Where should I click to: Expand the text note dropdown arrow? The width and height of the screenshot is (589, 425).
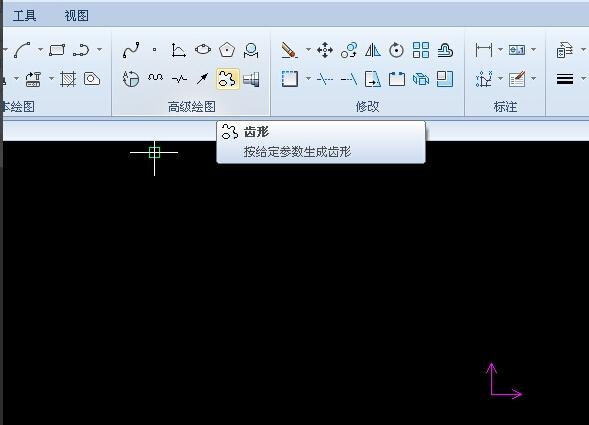(534, 79)
